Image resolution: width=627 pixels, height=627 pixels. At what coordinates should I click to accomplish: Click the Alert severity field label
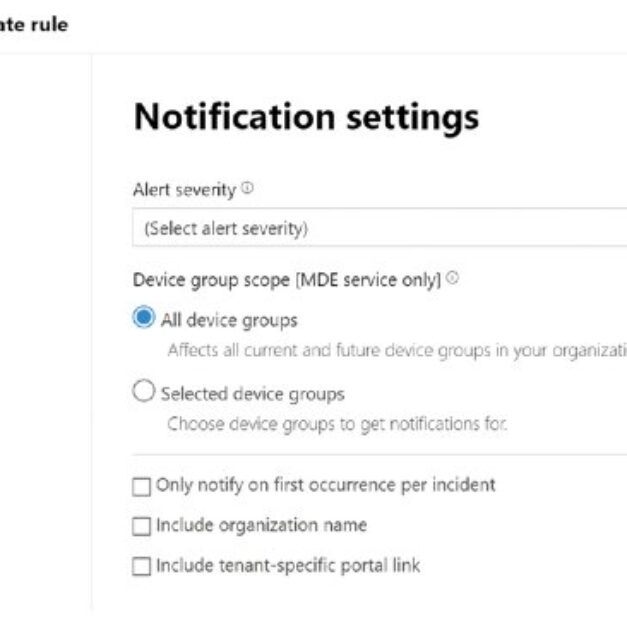184,189
